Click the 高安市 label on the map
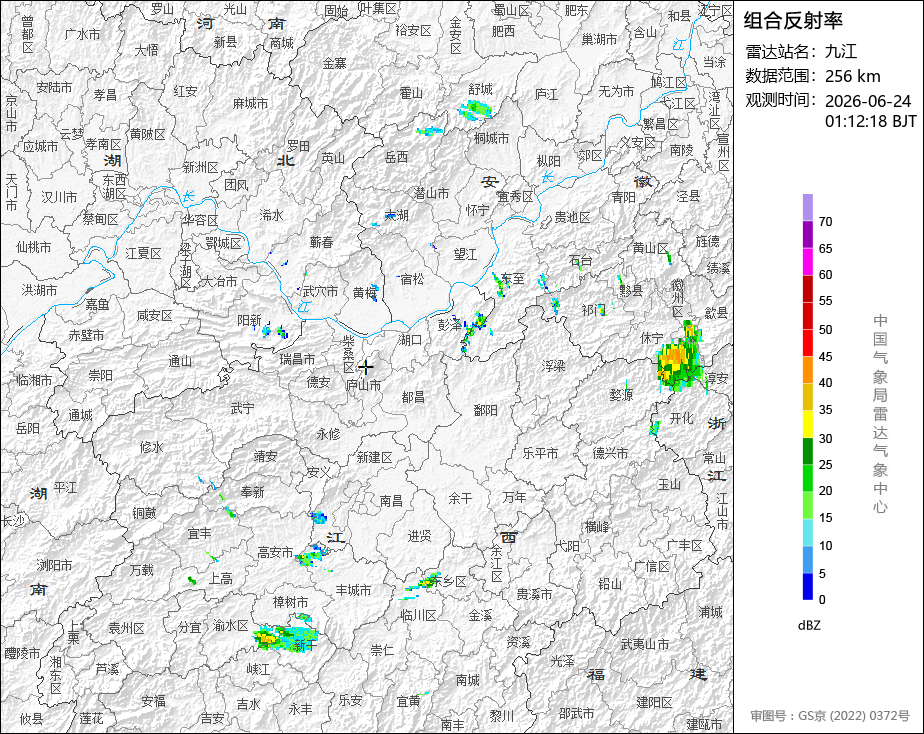Screen dimensions: 924x734 click(x=275, y=553)
